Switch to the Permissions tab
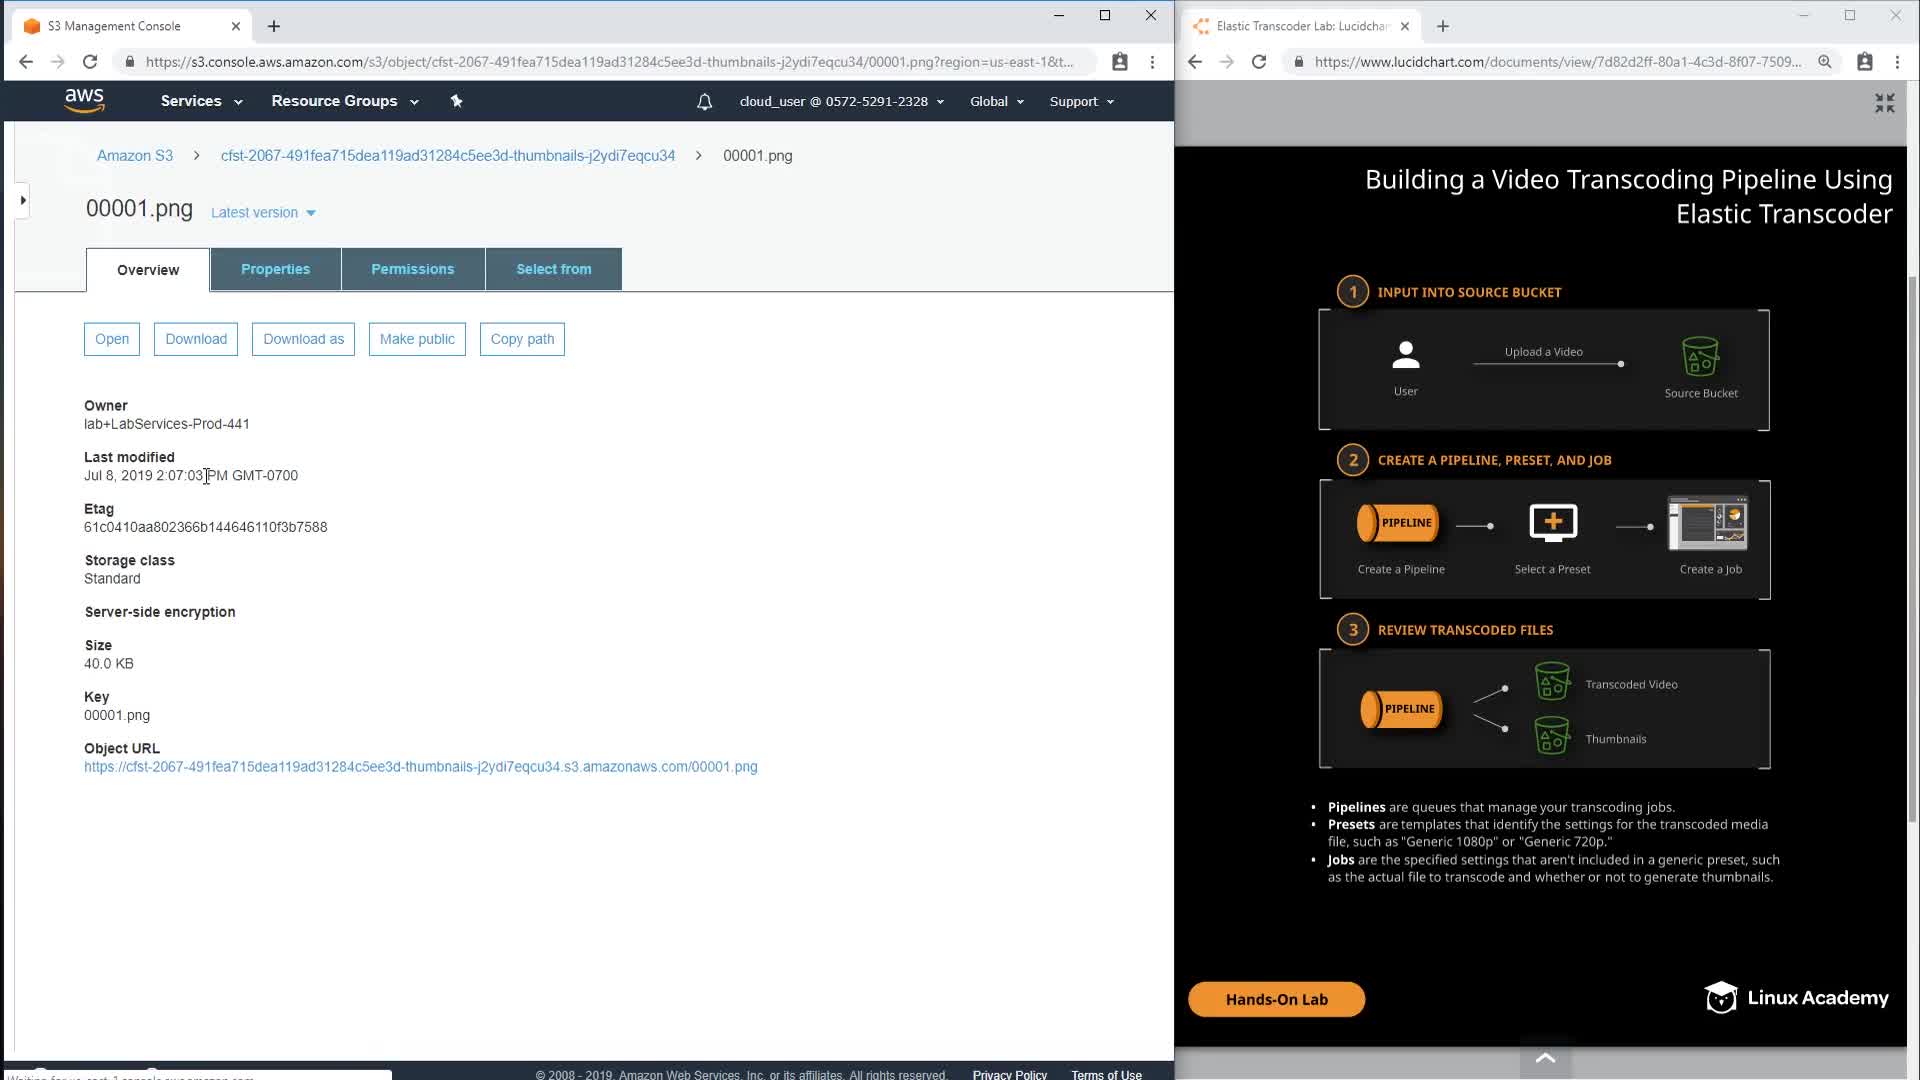The image size is (1920, 1080). 412,269
